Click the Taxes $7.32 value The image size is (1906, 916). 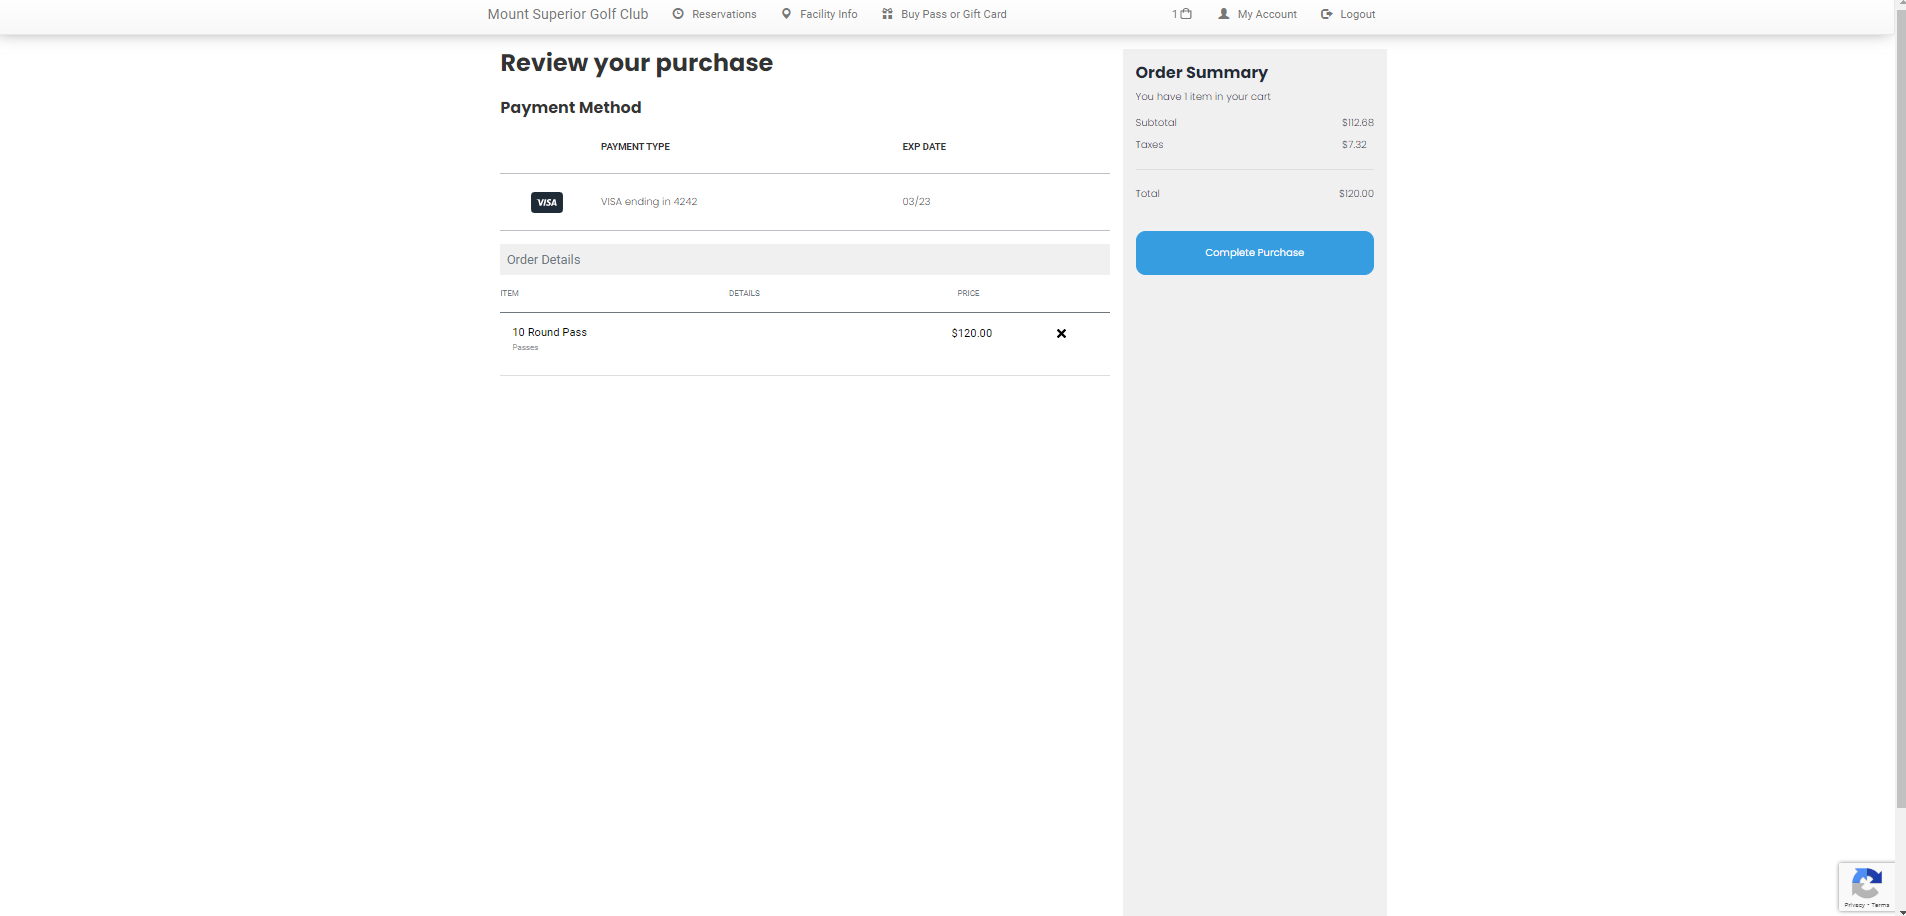[1354, 145]
